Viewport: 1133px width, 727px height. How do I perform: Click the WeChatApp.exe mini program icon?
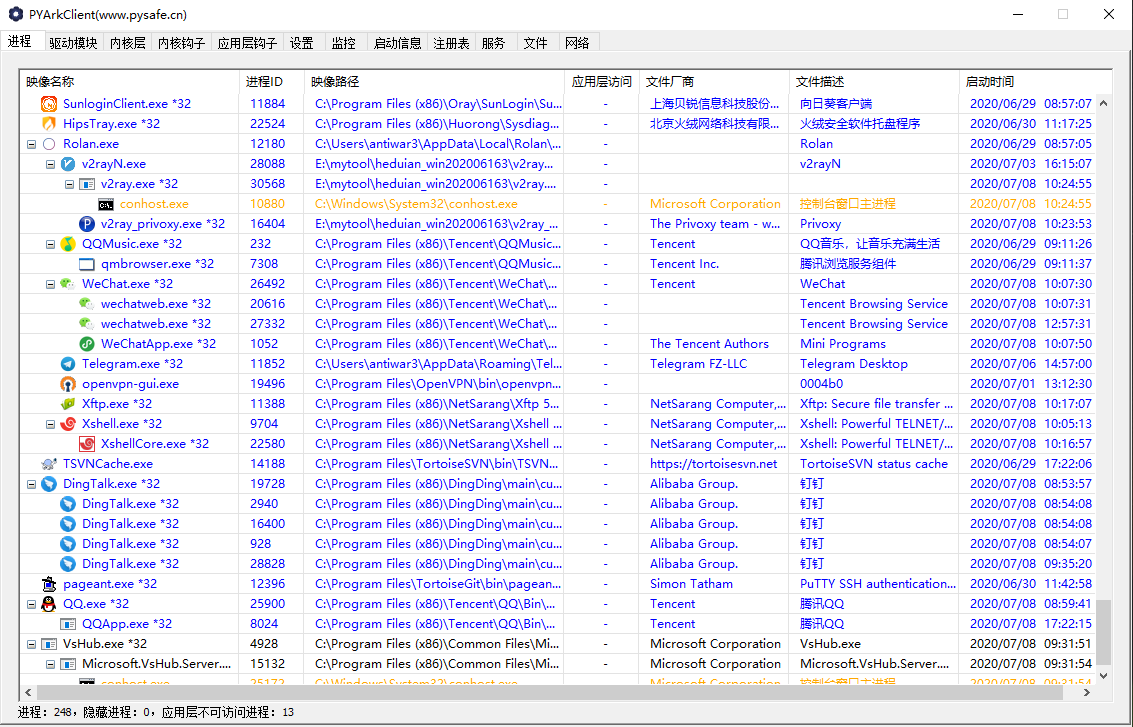click(x=87, y=344)
